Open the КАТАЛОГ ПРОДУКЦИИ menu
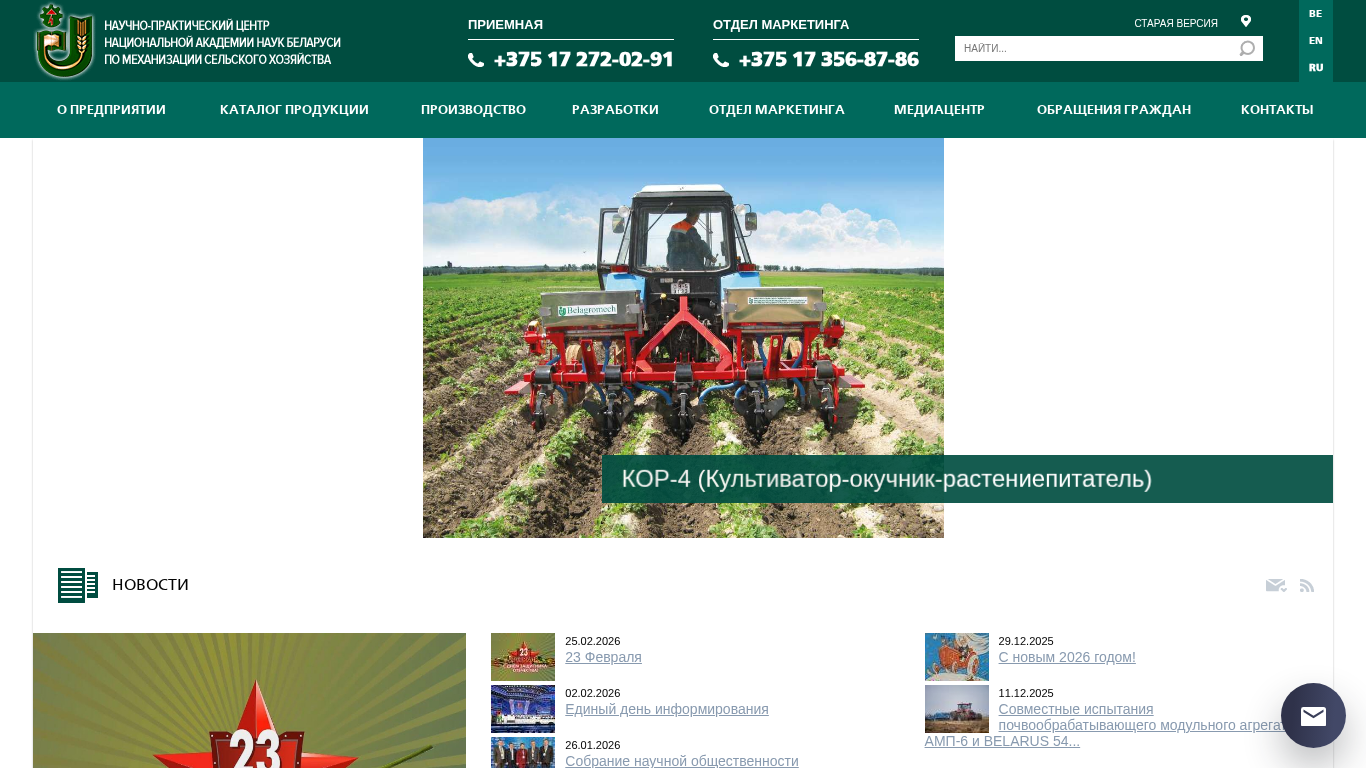Screen dimensions: 1366x768 pos(294,110)
